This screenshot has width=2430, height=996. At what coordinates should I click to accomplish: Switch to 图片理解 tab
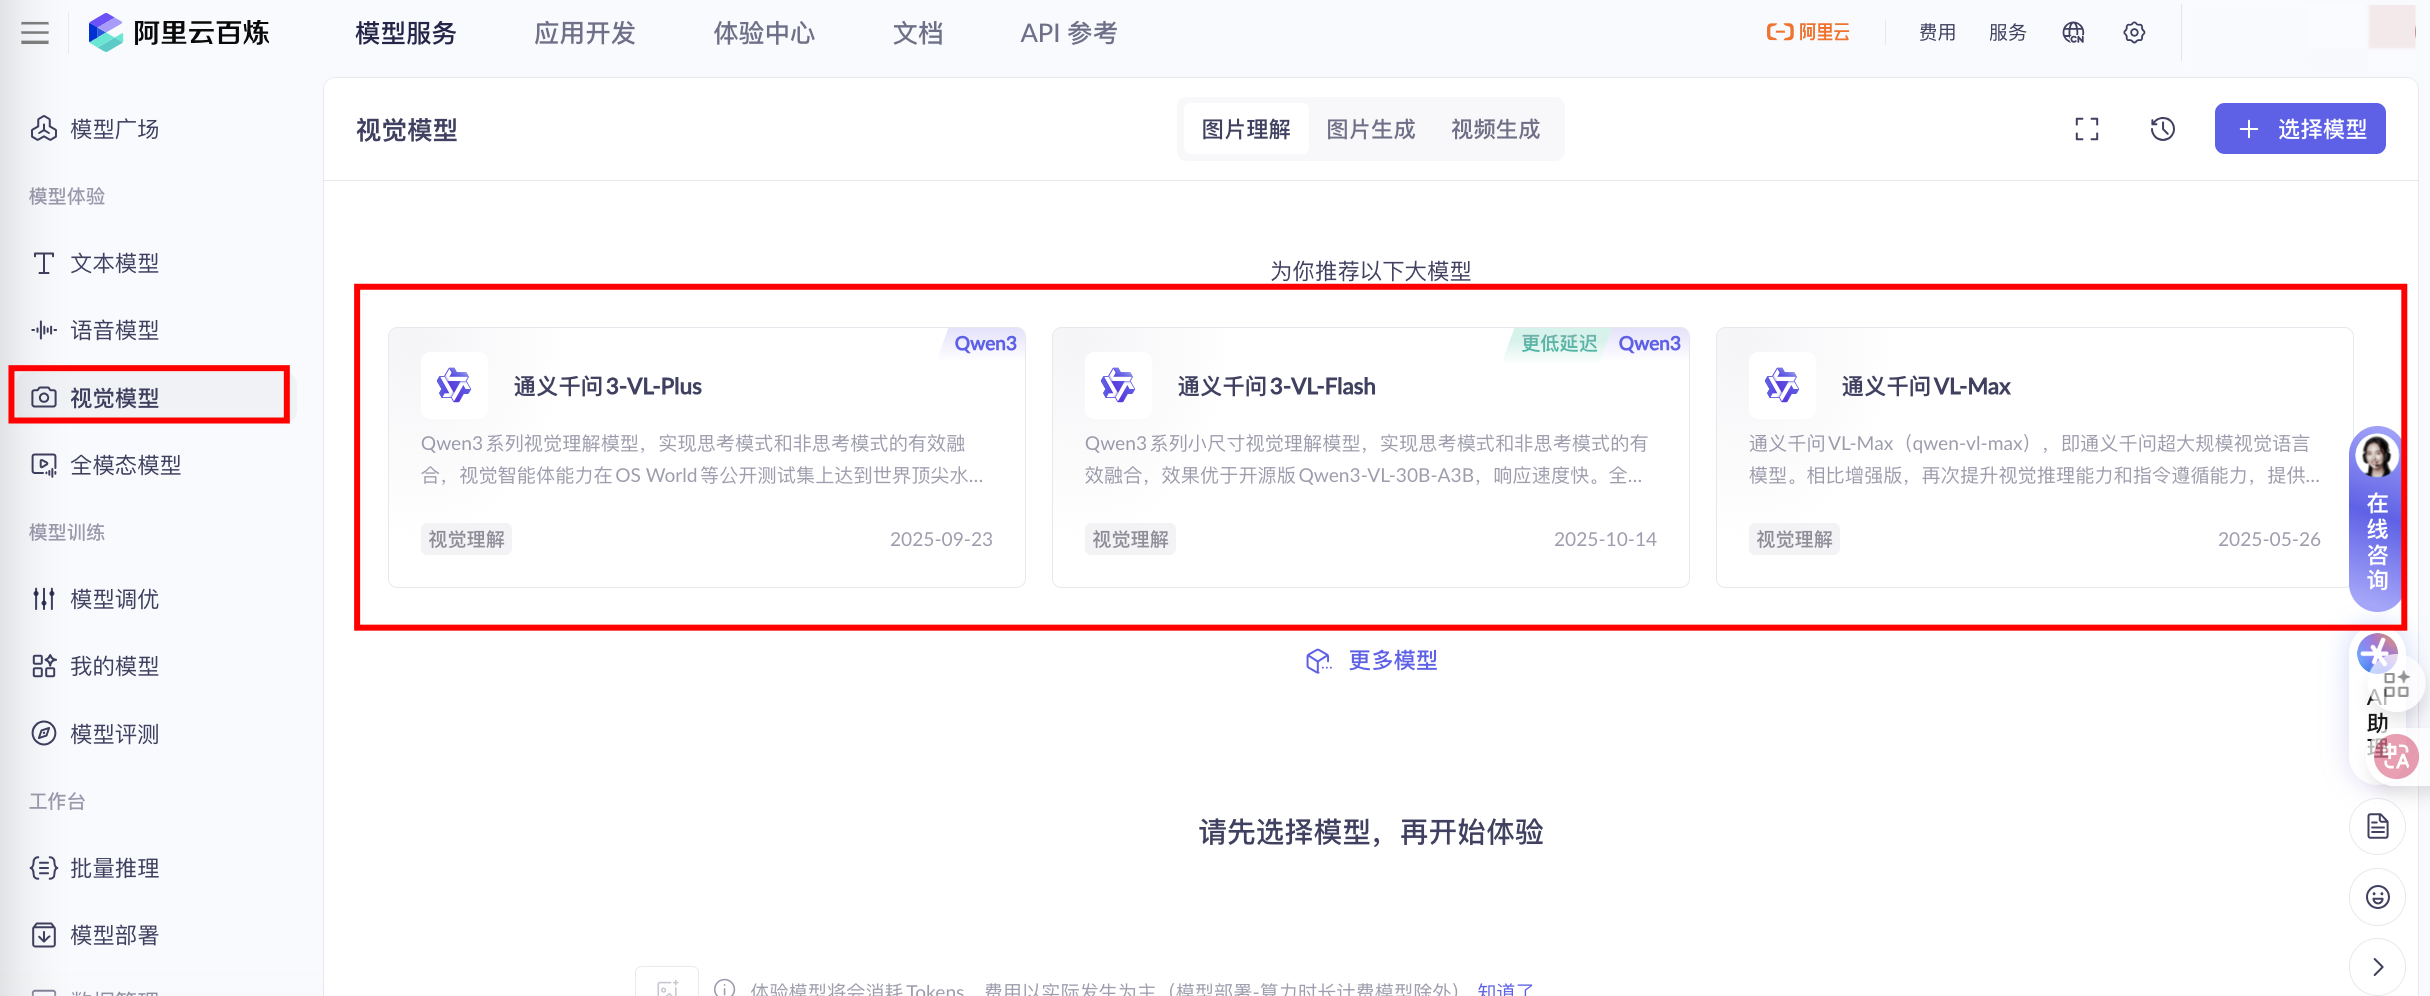[1246, 129]
